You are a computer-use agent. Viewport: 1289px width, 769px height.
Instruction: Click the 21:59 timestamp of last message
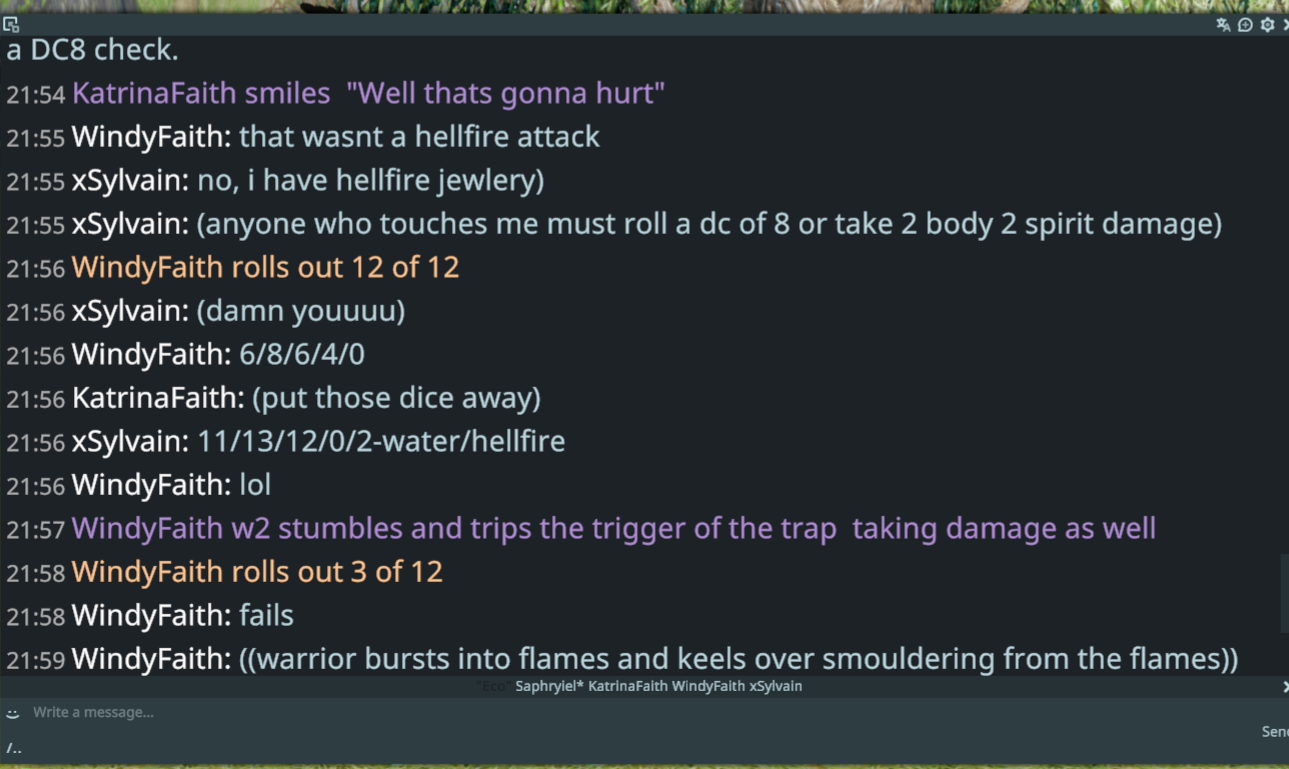point(35,660)
